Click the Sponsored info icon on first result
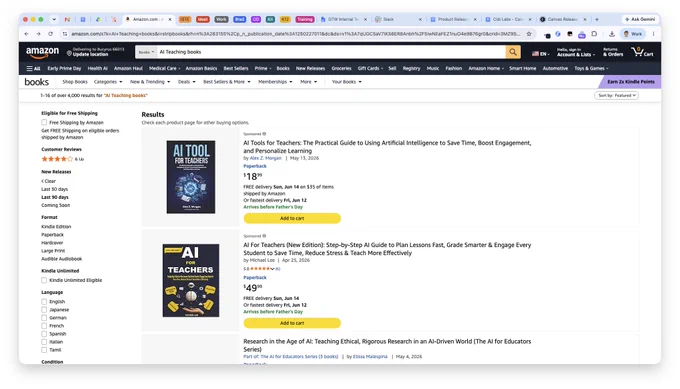The image size is (680, 389). (x=264, y=134)
